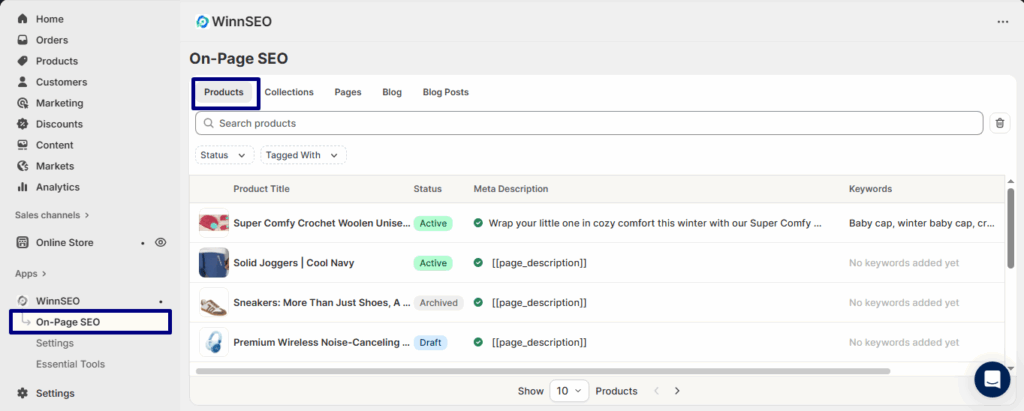Screen dimensions: 1024x411
Task: Click the Marketing target icon
Action: [23, 103]
